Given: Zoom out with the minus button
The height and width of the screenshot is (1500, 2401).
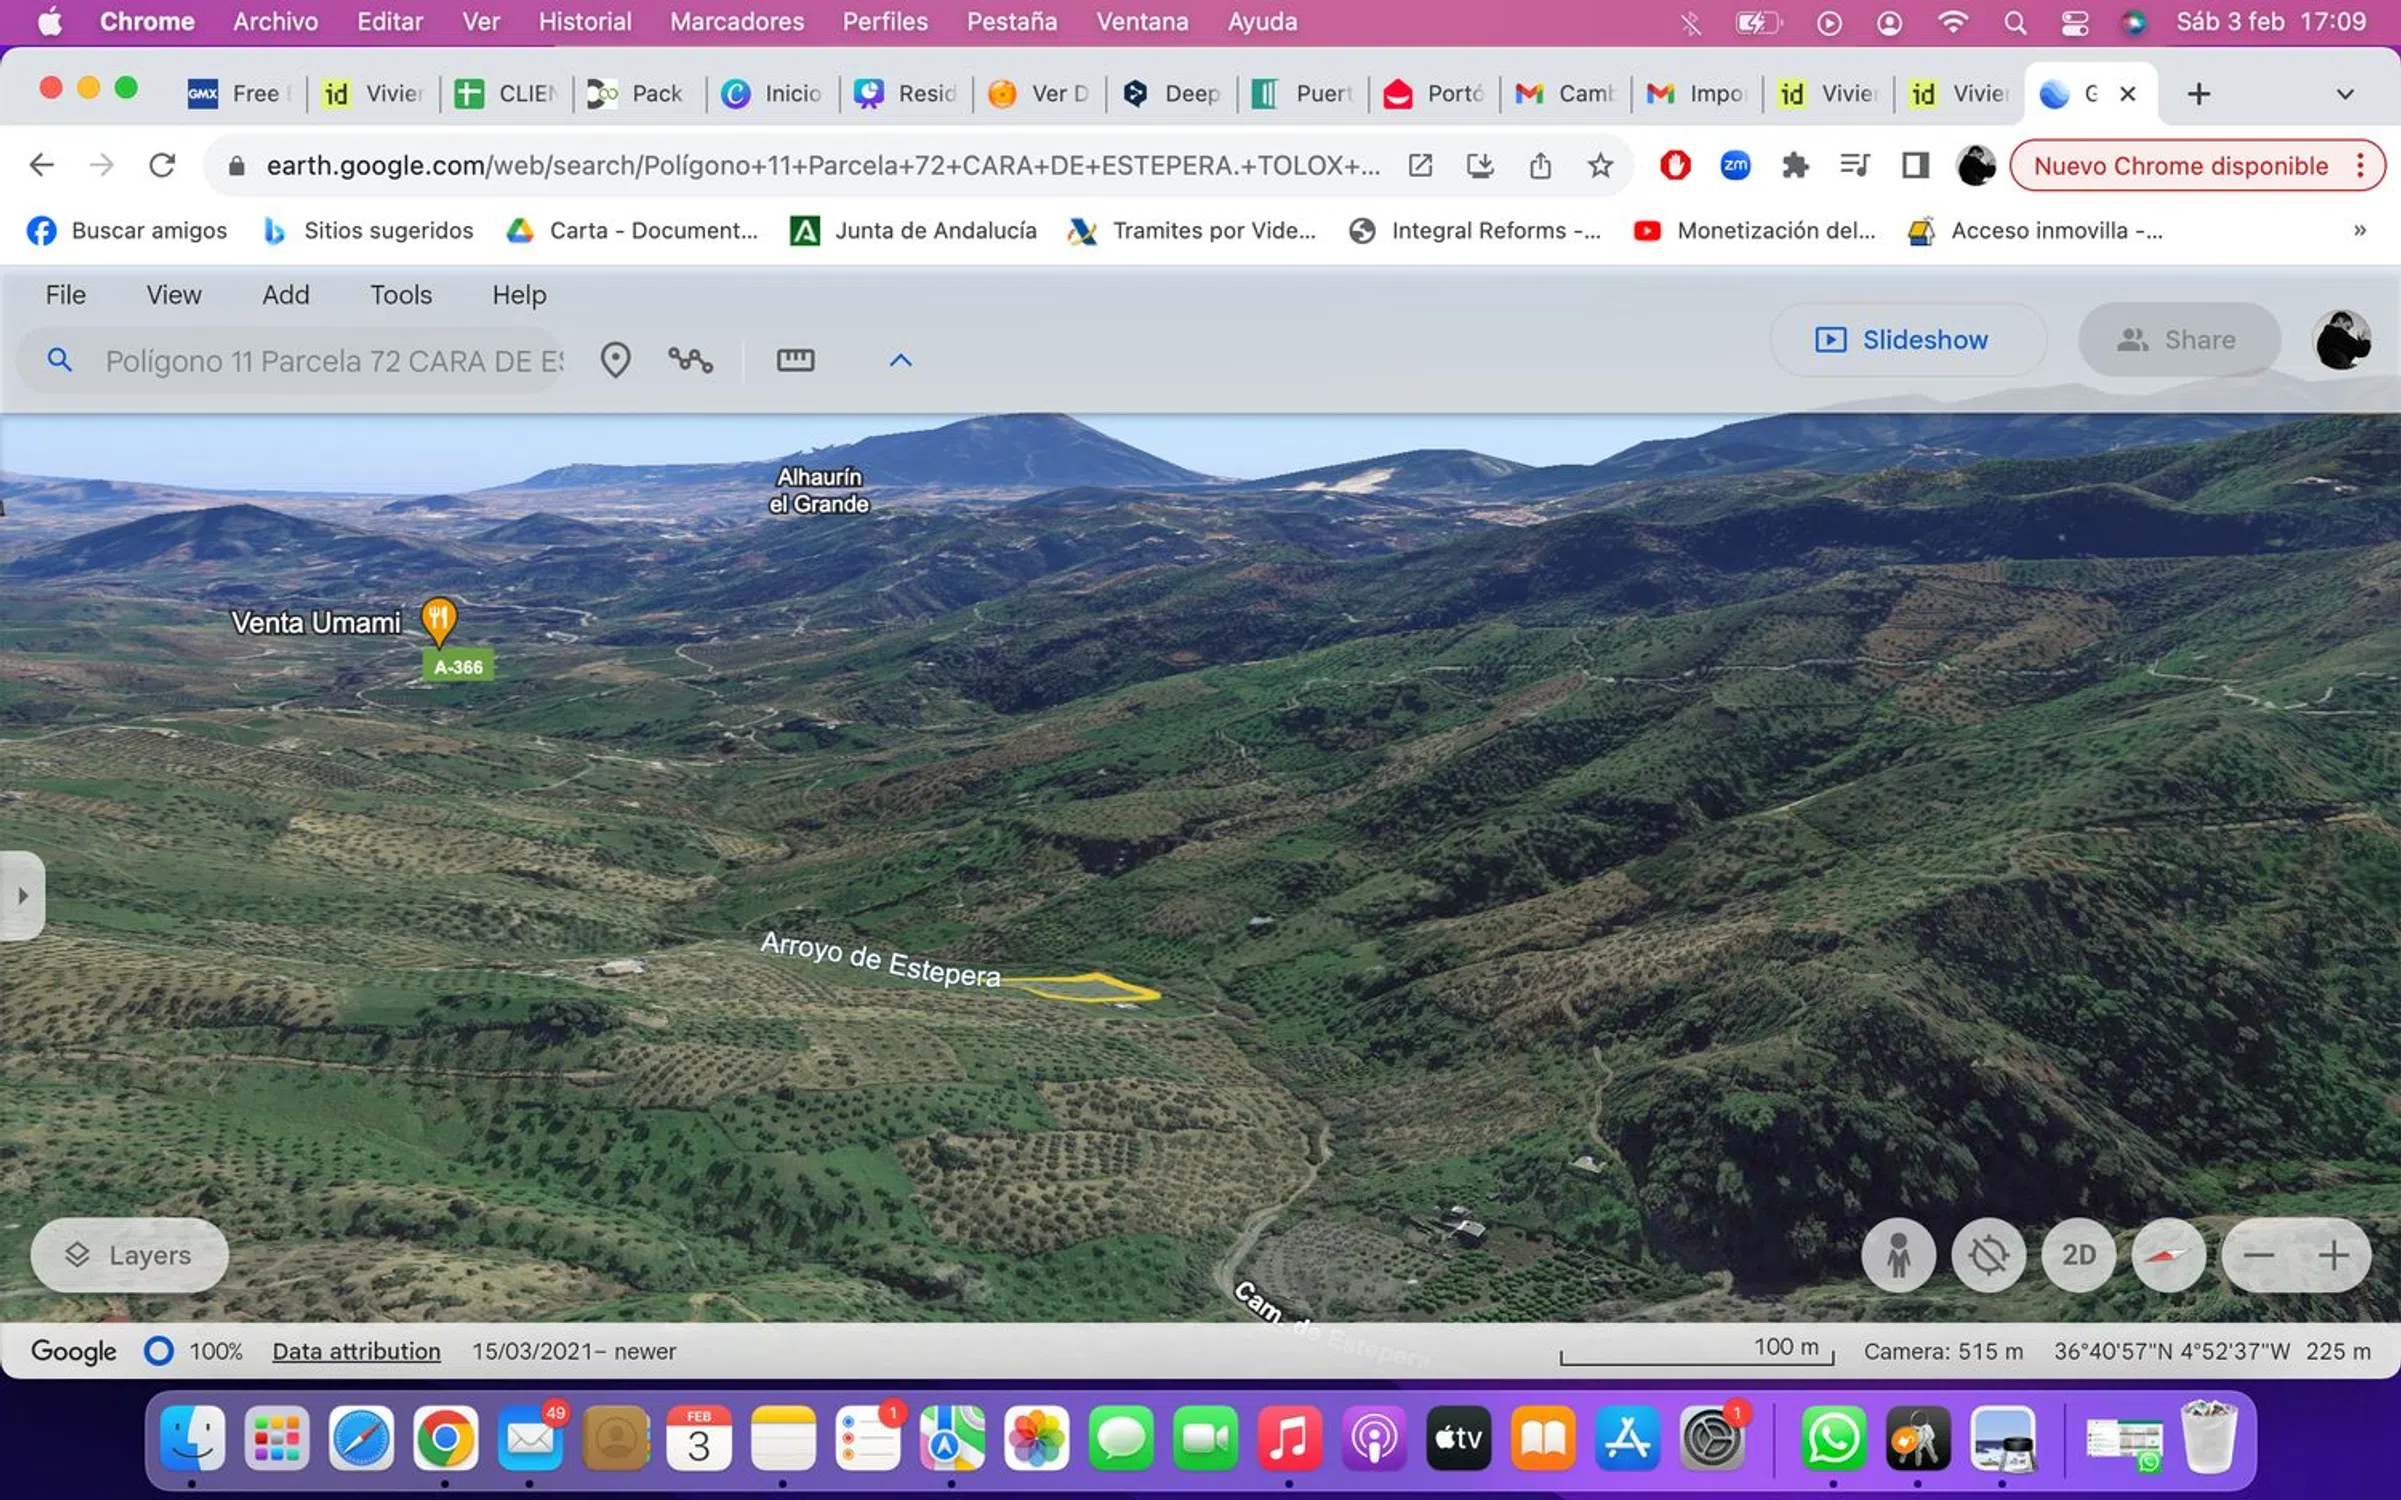Looking at the screenshot, I should coord(2259,1255).
